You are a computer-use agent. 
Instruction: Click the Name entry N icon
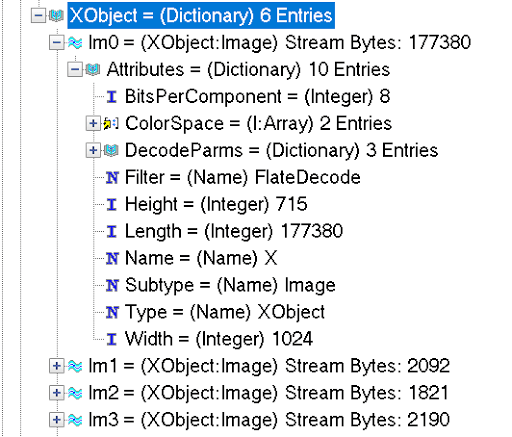[x=112, y=258]
